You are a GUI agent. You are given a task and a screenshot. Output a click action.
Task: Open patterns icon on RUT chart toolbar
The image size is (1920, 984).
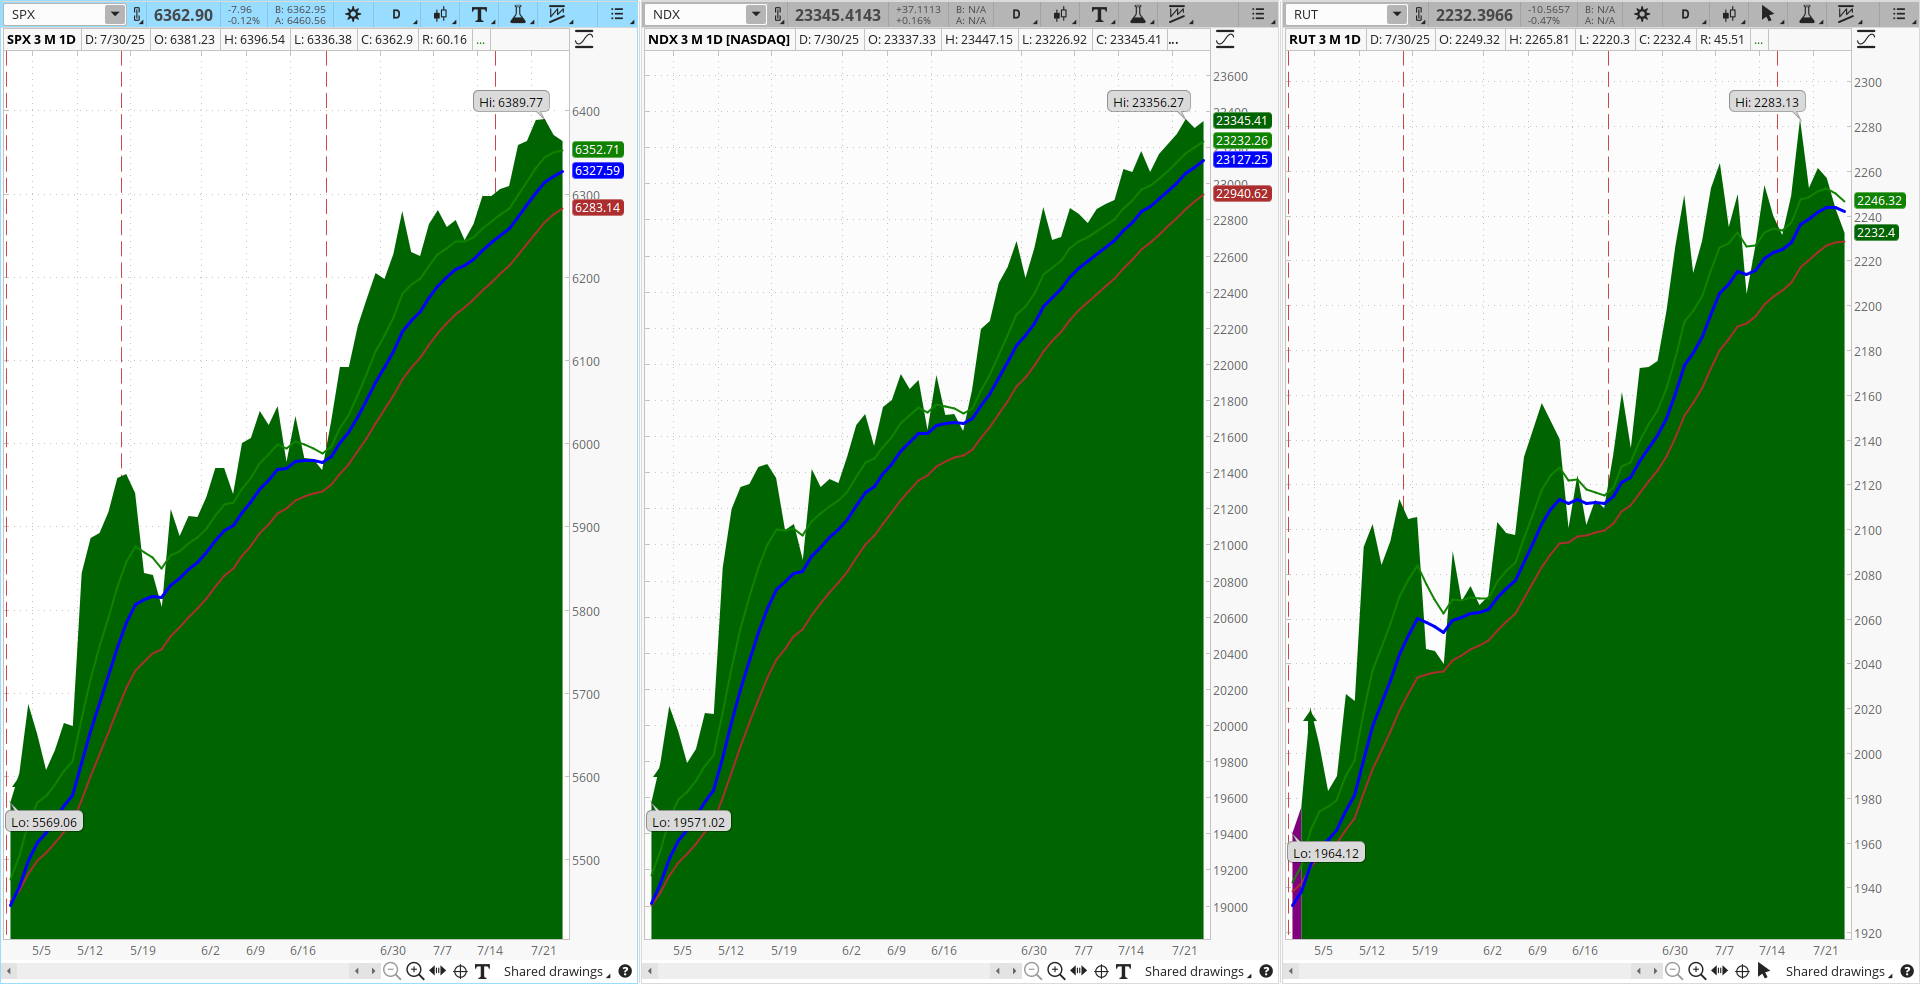[1846, 14]
